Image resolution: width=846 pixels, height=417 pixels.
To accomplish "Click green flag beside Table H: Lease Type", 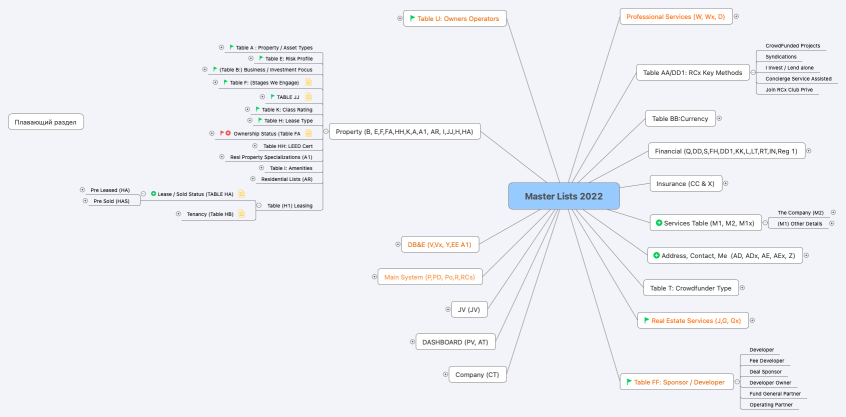I will coord(260,120).
